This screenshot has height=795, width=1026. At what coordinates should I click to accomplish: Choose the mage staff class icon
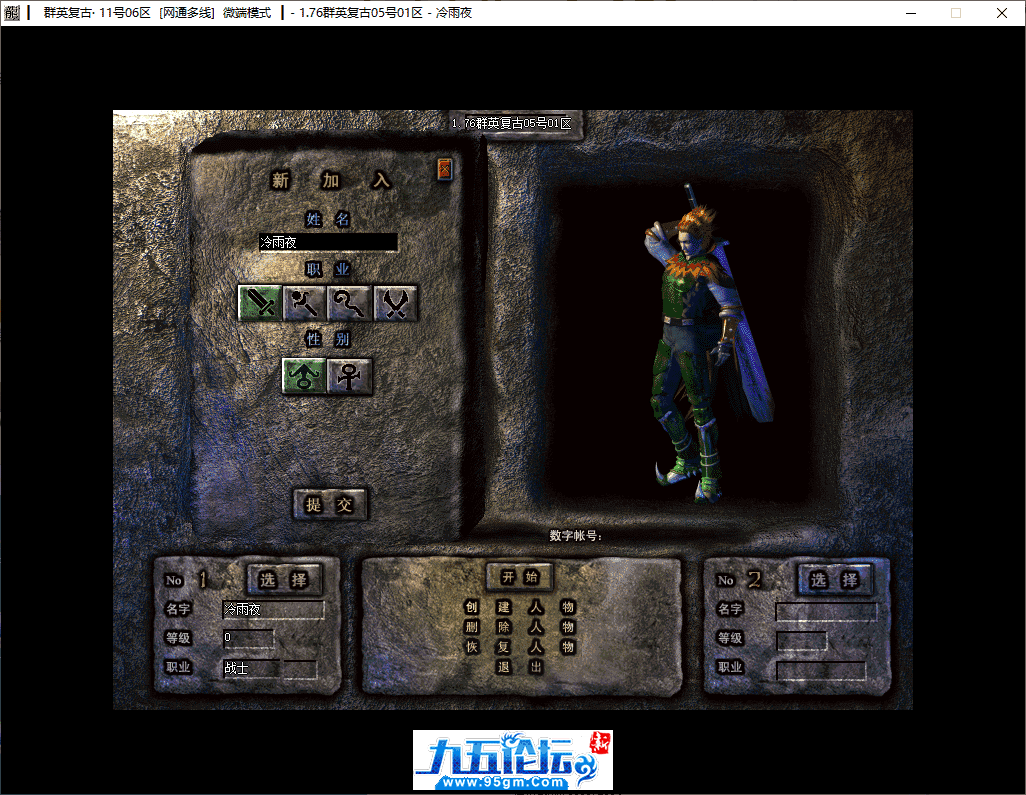coord(305,303)
